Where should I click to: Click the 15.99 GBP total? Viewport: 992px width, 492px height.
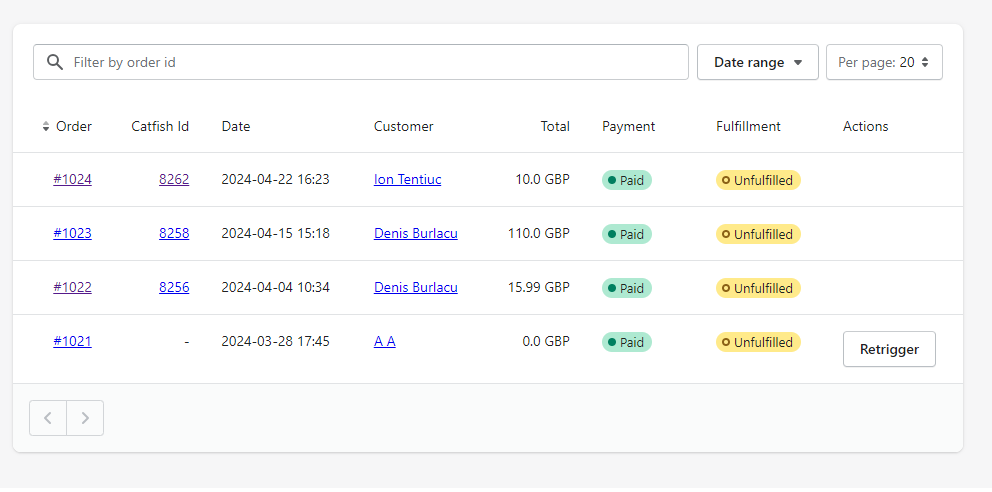pyautogui.click(x=538, y=288)
